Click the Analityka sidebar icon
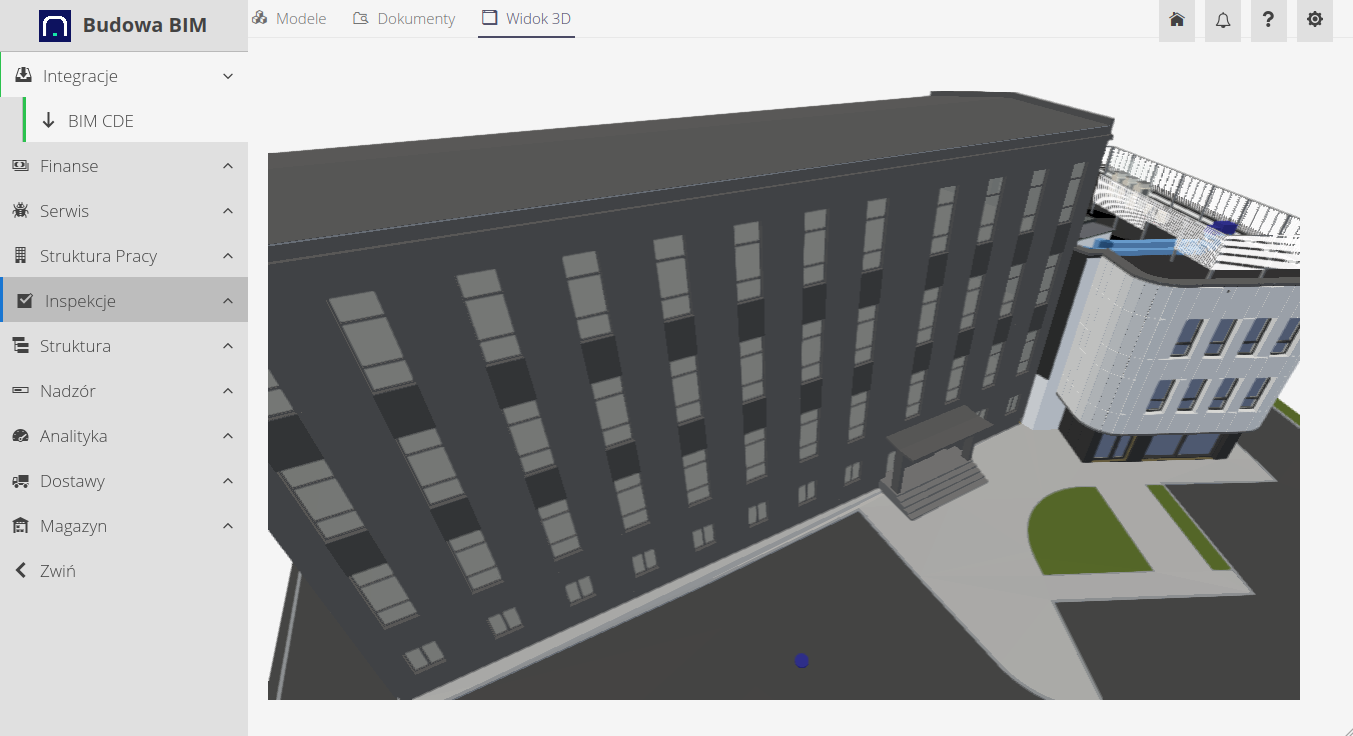Screen dimensions: 1353x736 [21, 435]
